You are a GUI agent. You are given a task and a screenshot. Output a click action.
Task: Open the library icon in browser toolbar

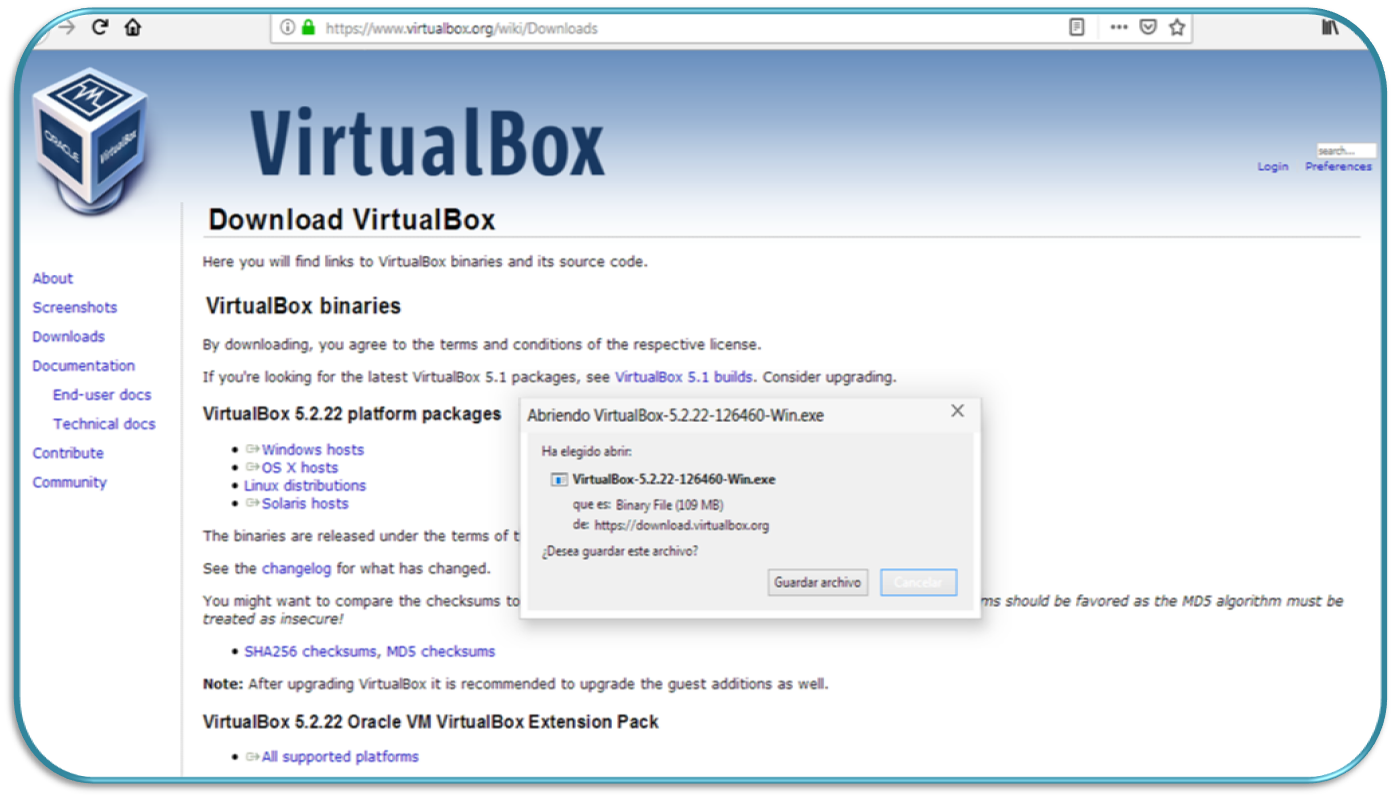[1329, 28]
